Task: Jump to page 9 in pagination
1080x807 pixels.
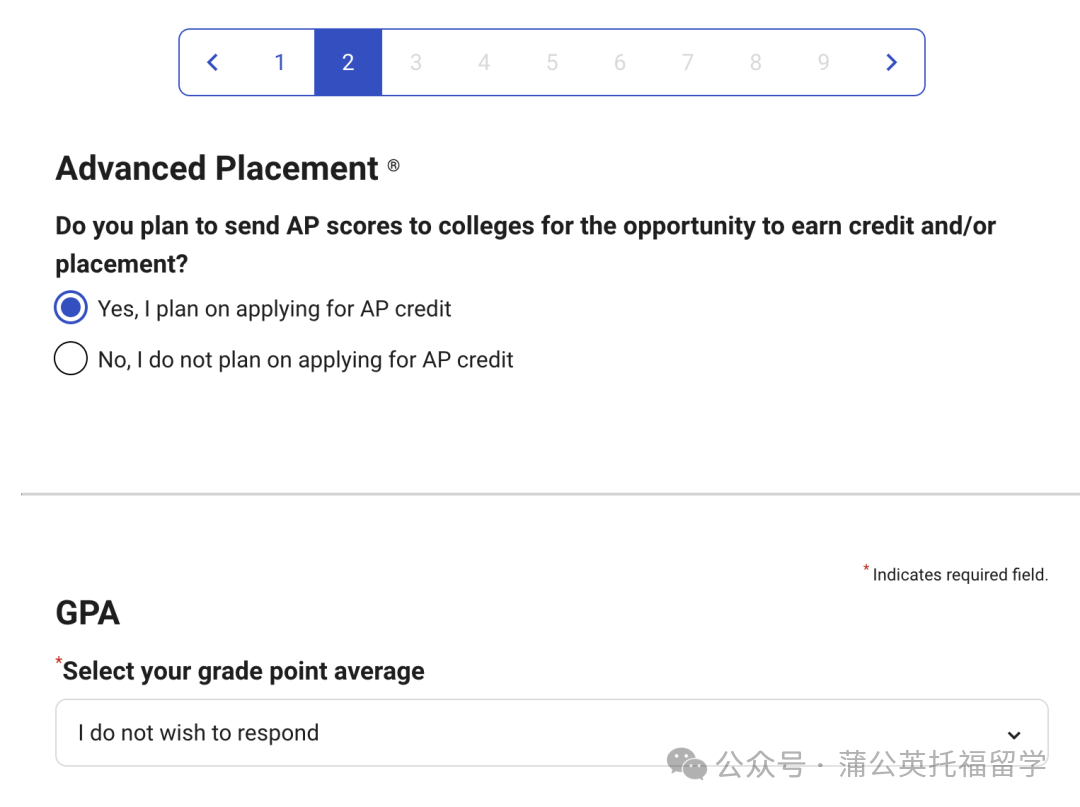Action: [x=824, y=63]
